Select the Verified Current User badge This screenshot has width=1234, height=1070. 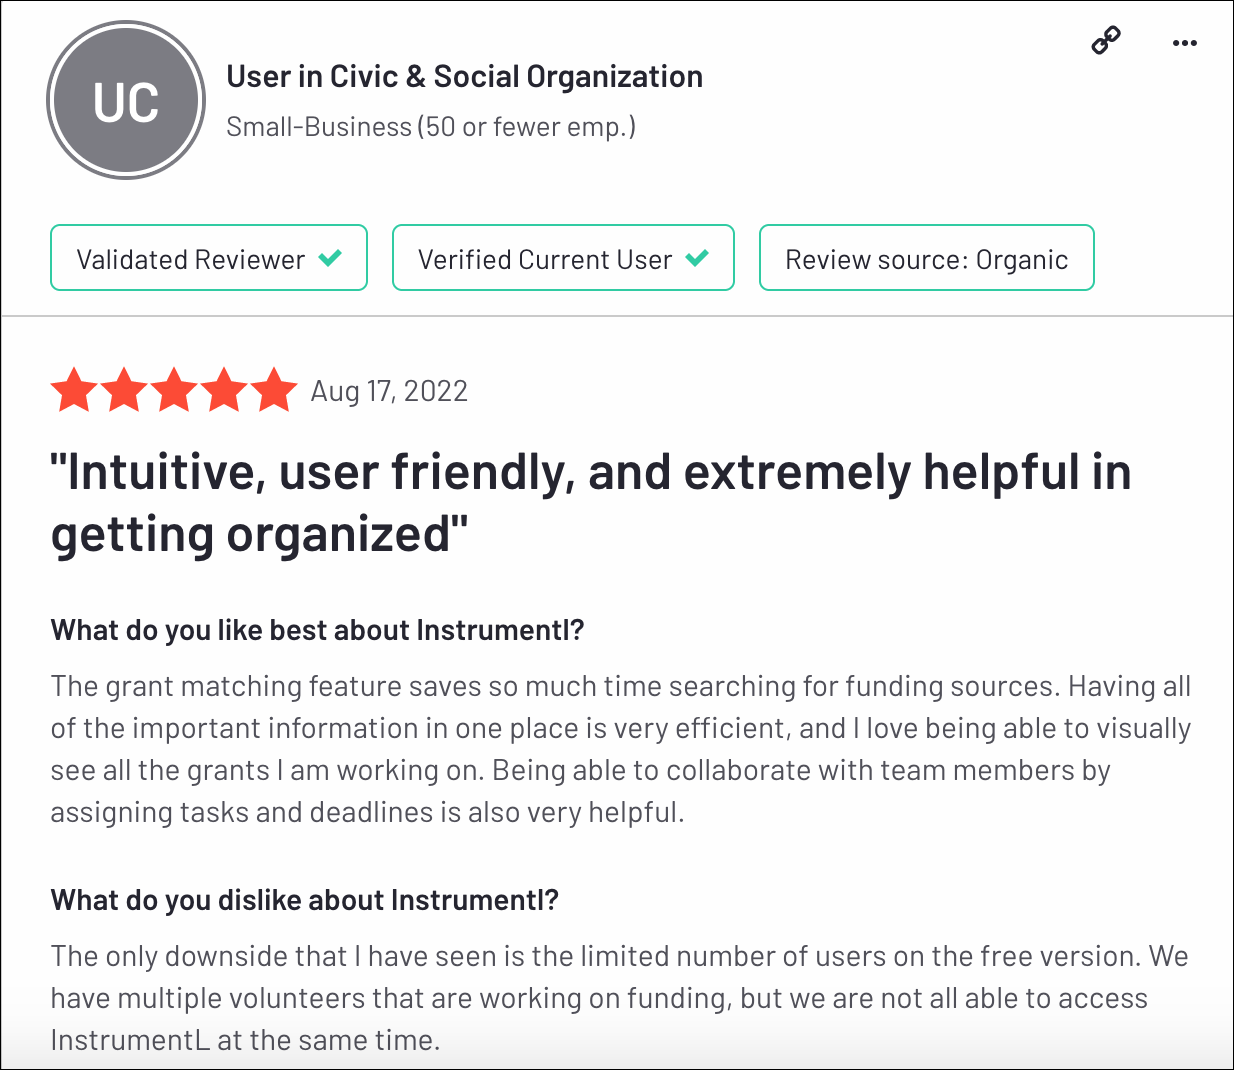pyautogui.click(x=563, y=258)
